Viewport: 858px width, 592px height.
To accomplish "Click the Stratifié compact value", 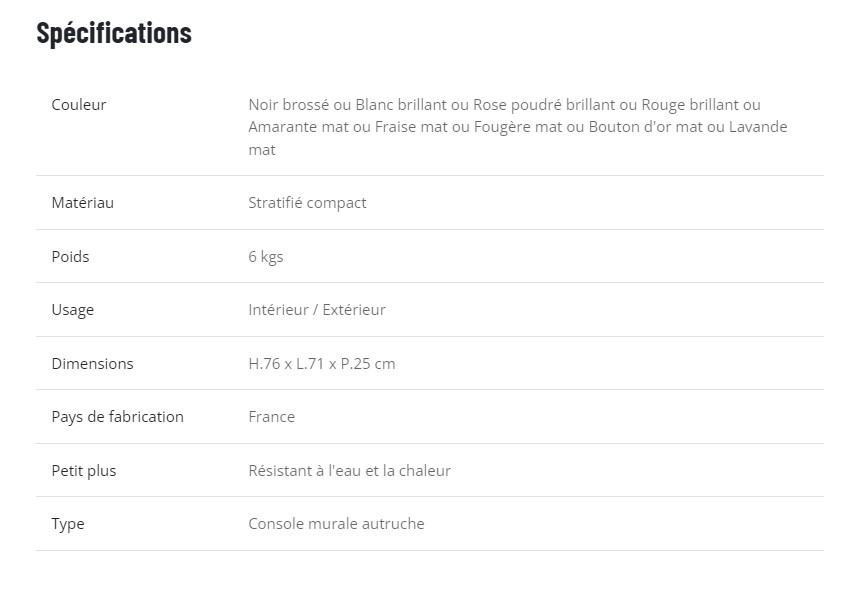I will click(307, 203).
